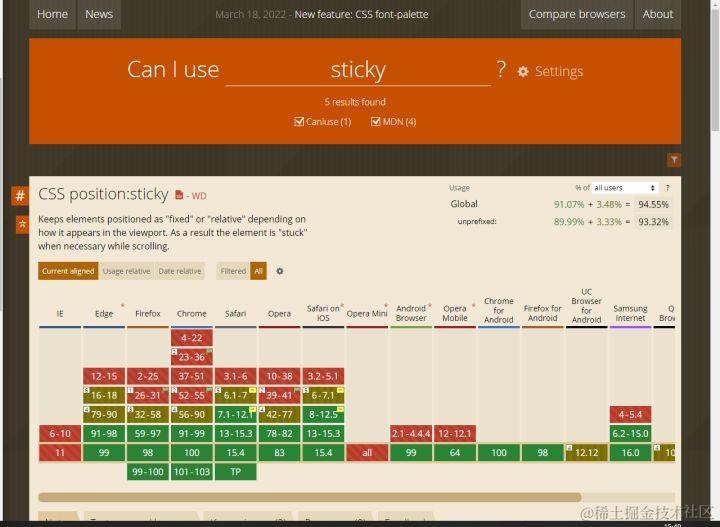
Task: Click the Opera browser column header
Action: pos(279,314)
